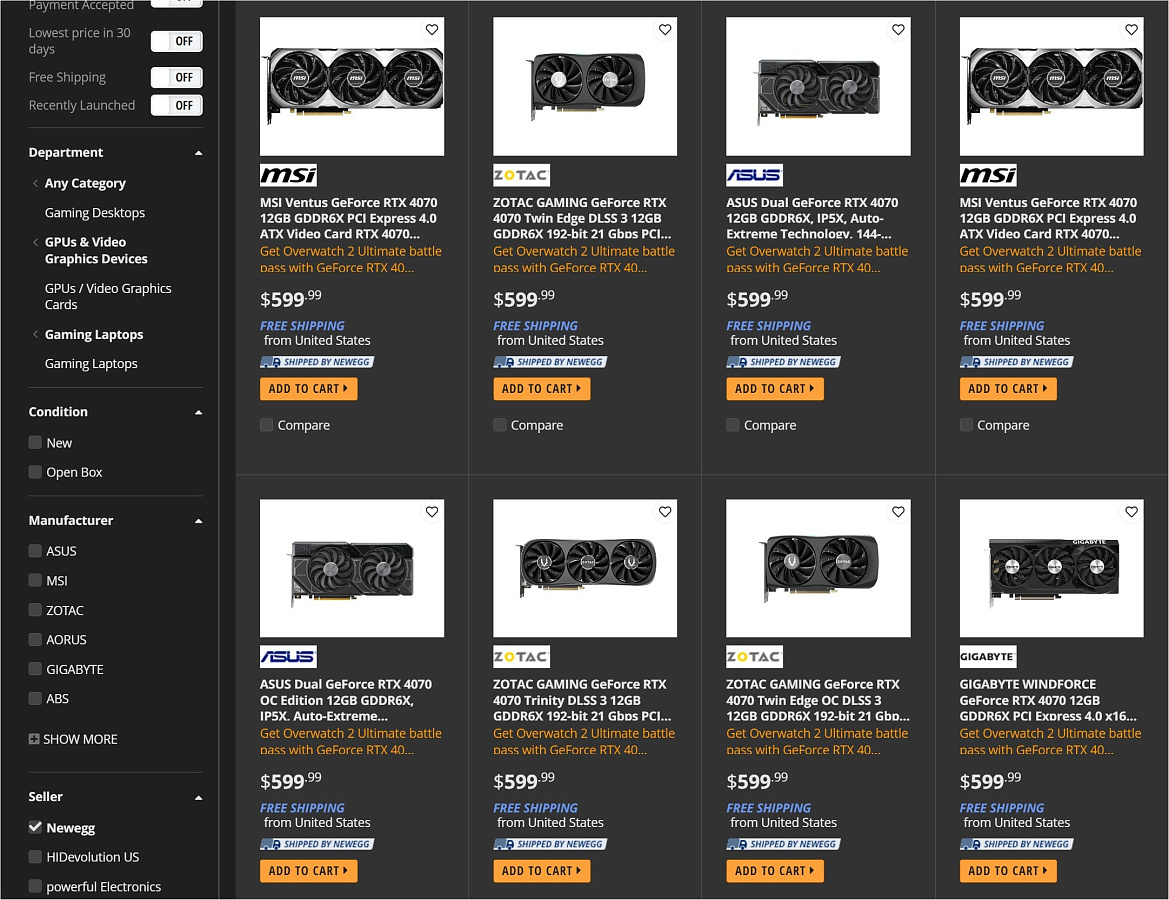Add GIGABYTE WINDFORCE card to cart
Viewport: 1169px width, 900px height.
(1008, 871)
